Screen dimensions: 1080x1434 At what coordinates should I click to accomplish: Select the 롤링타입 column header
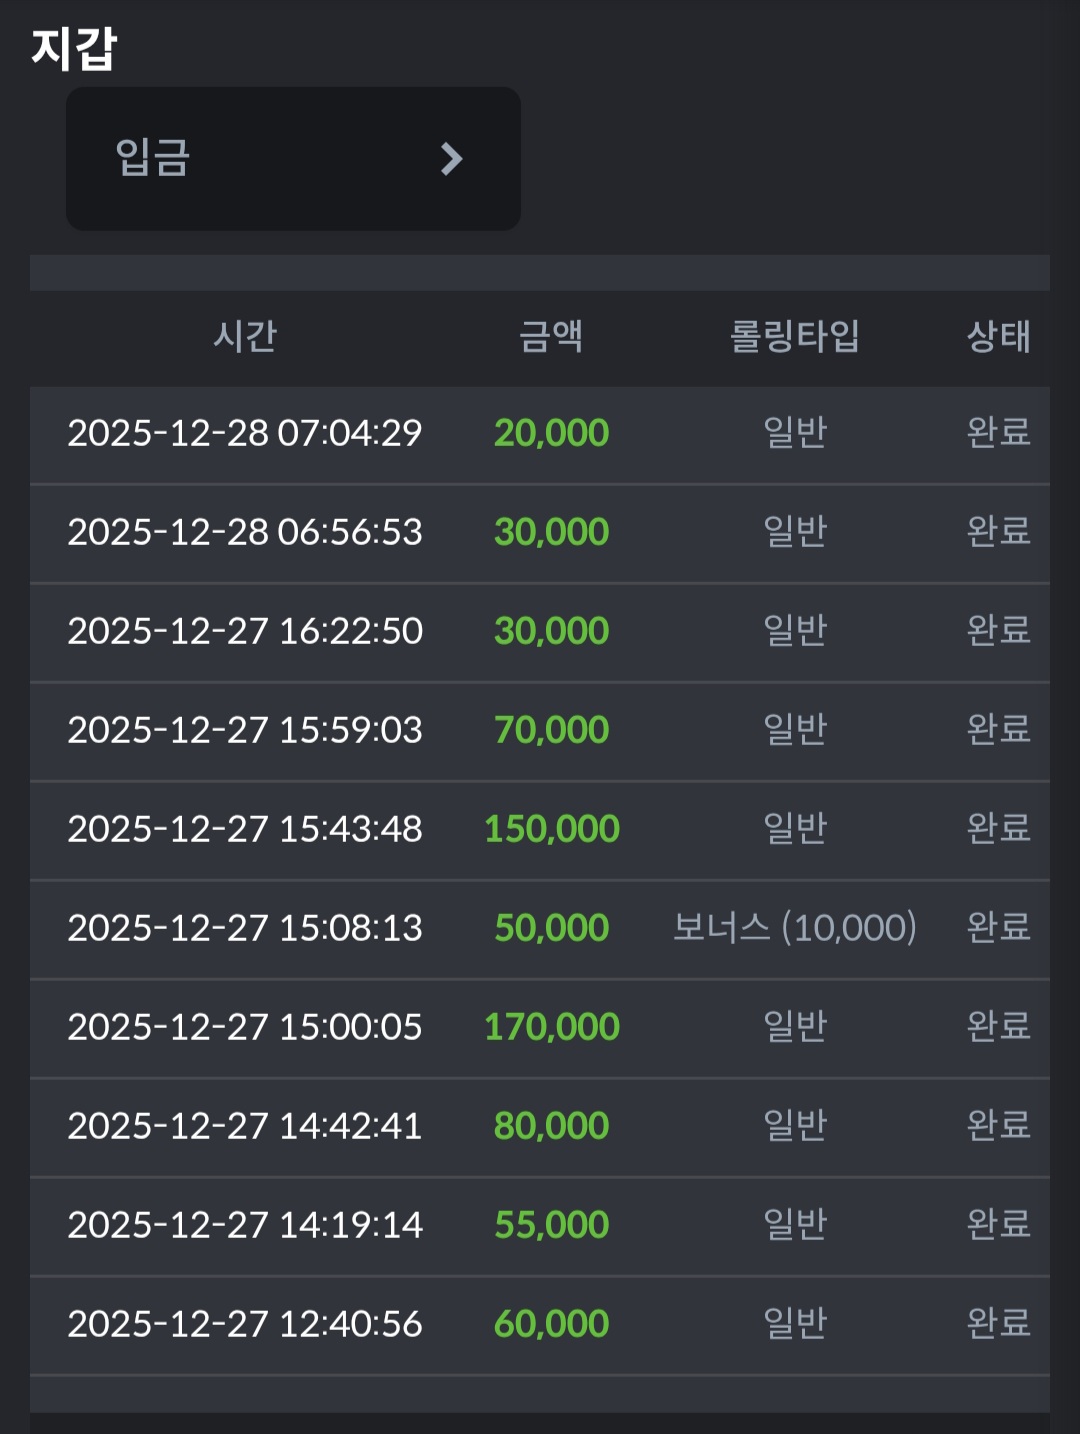pos(795,336)
